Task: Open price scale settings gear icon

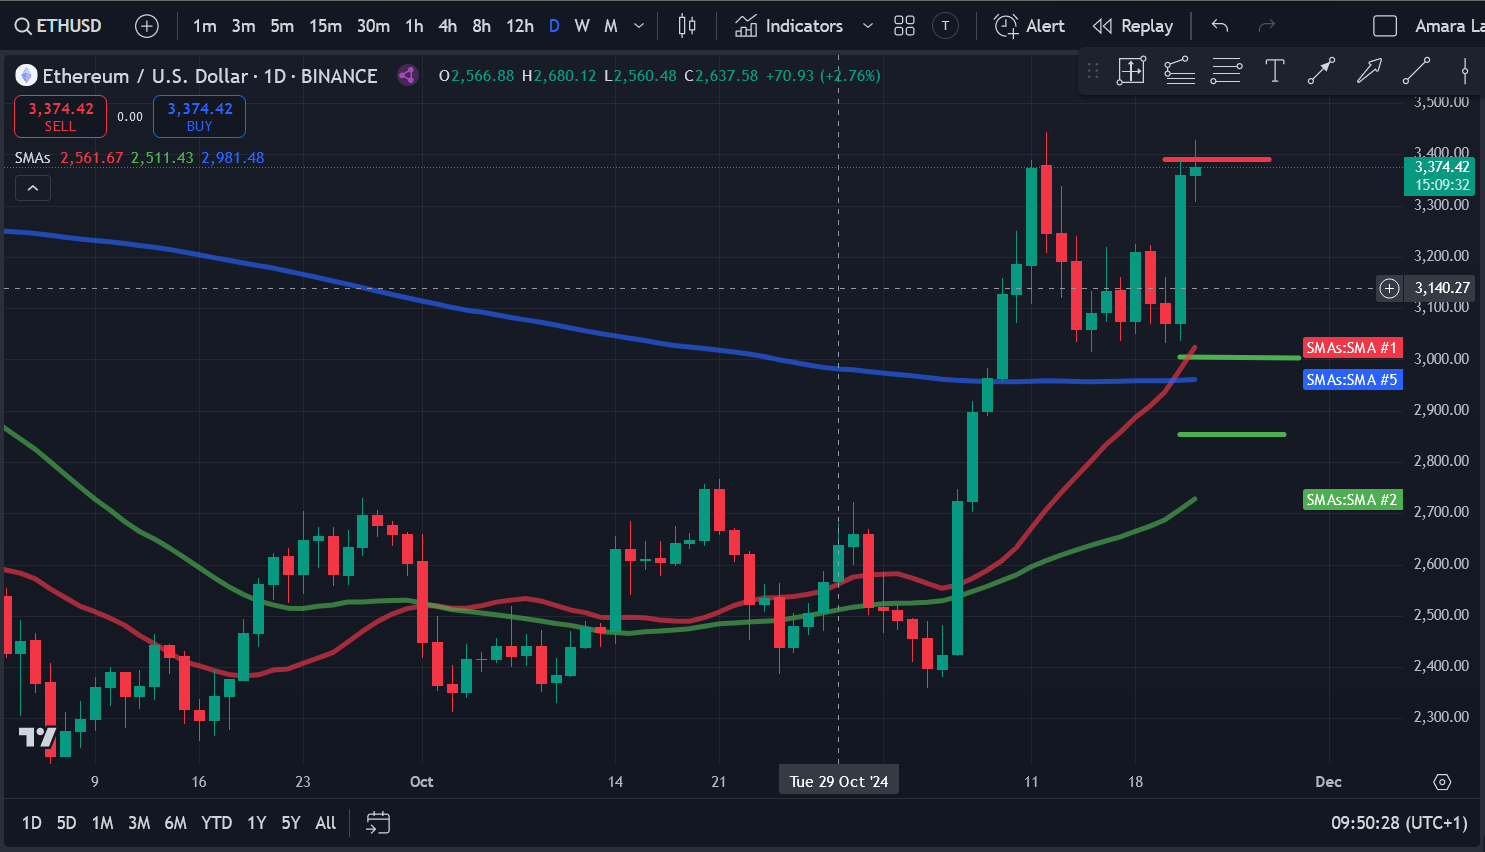Action: click(1442, 782)
